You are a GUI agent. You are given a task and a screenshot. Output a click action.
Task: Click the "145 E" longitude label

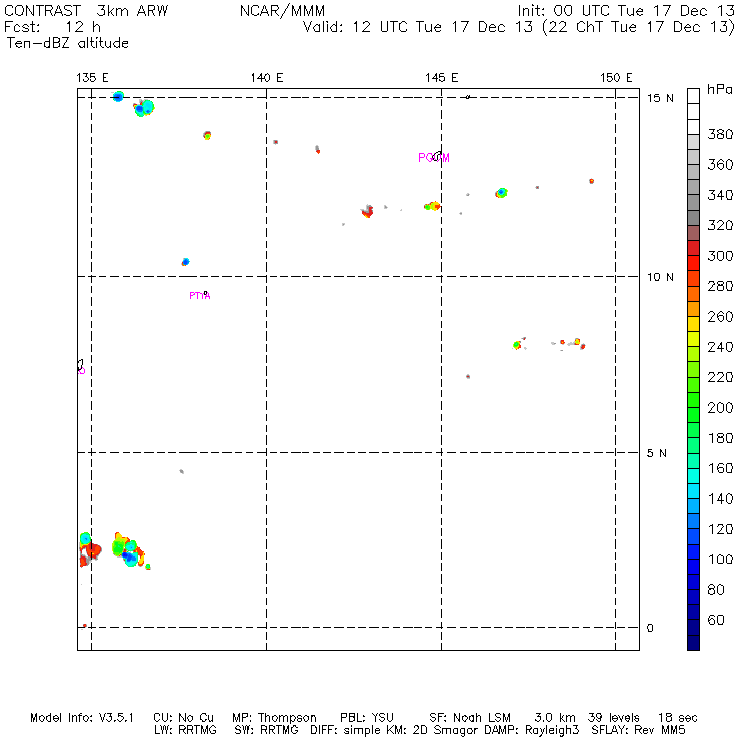click(441, 77)
